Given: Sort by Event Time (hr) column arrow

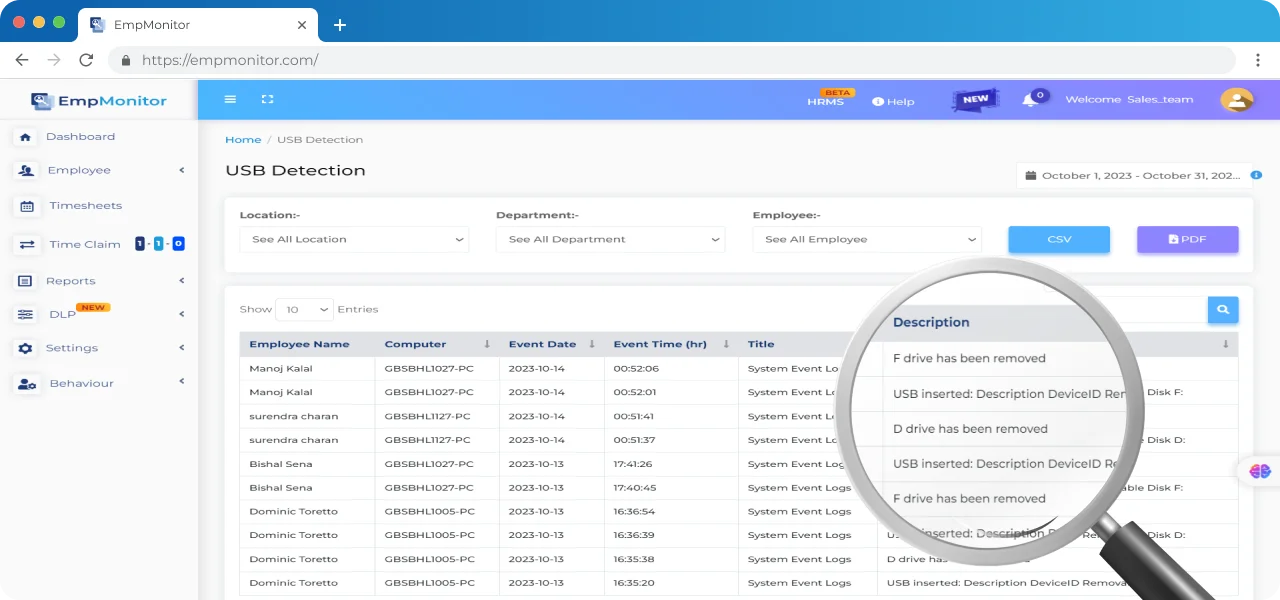Looking at the screenshot, I should click(726, 344).
